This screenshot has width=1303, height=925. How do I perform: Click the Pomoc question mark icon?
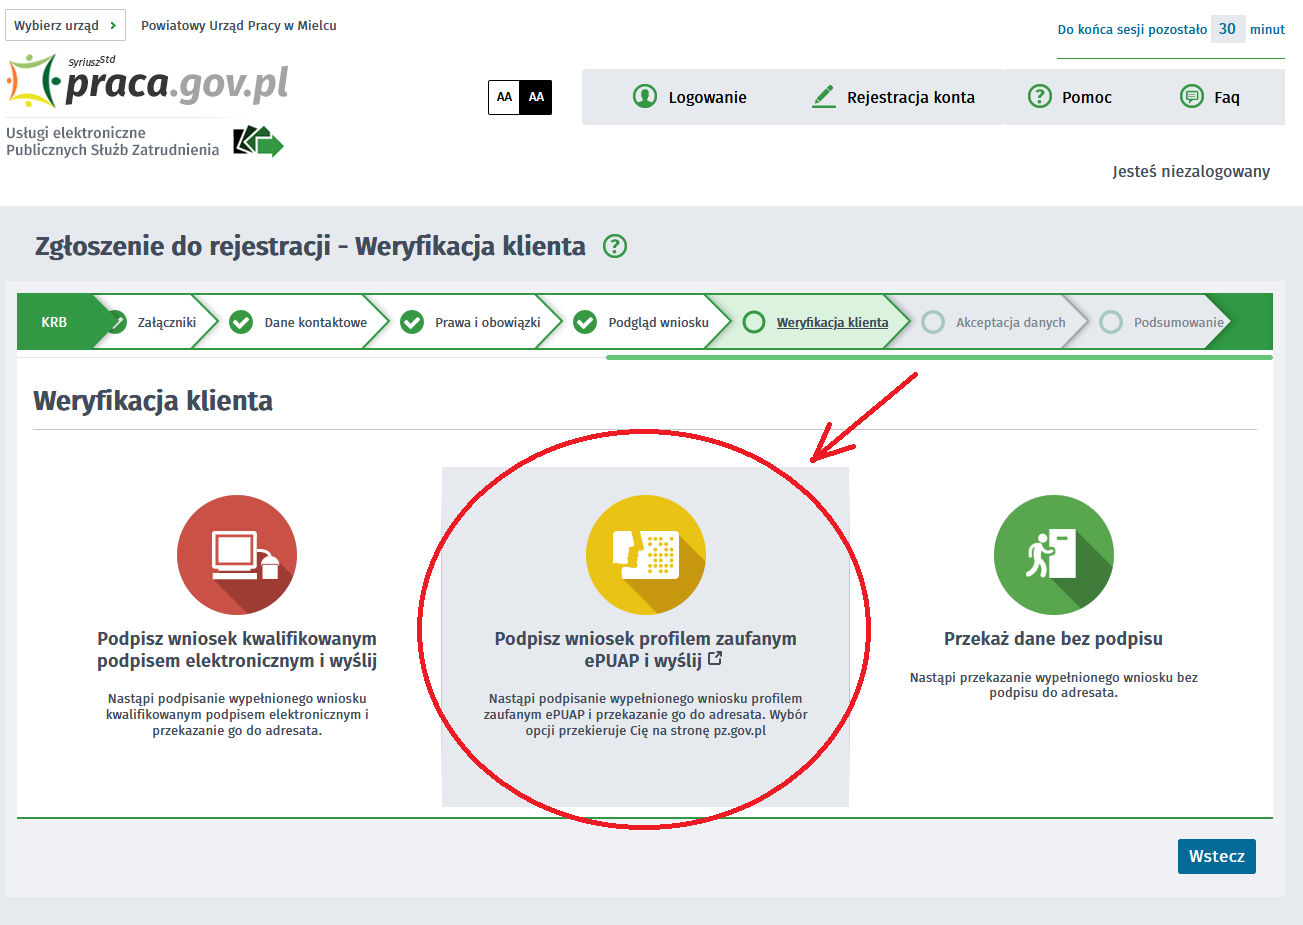coord(1040,97)
